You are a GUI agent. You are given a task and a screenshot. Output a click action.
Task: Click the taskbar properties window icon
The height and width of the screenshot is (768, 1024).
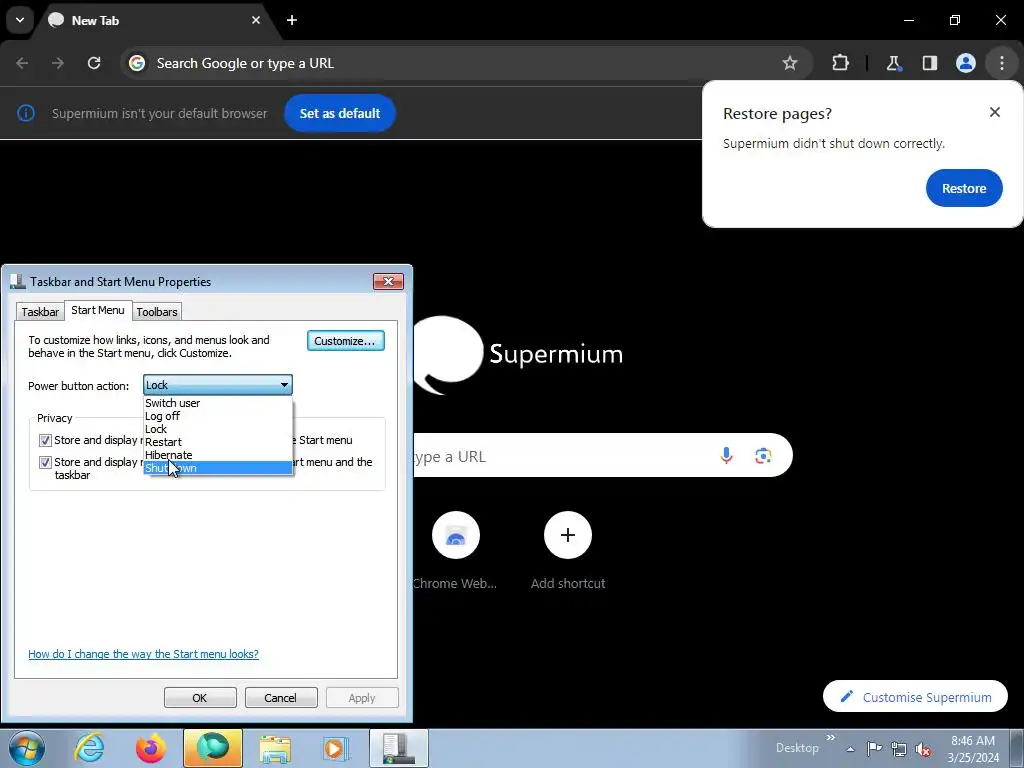[399, 748]
